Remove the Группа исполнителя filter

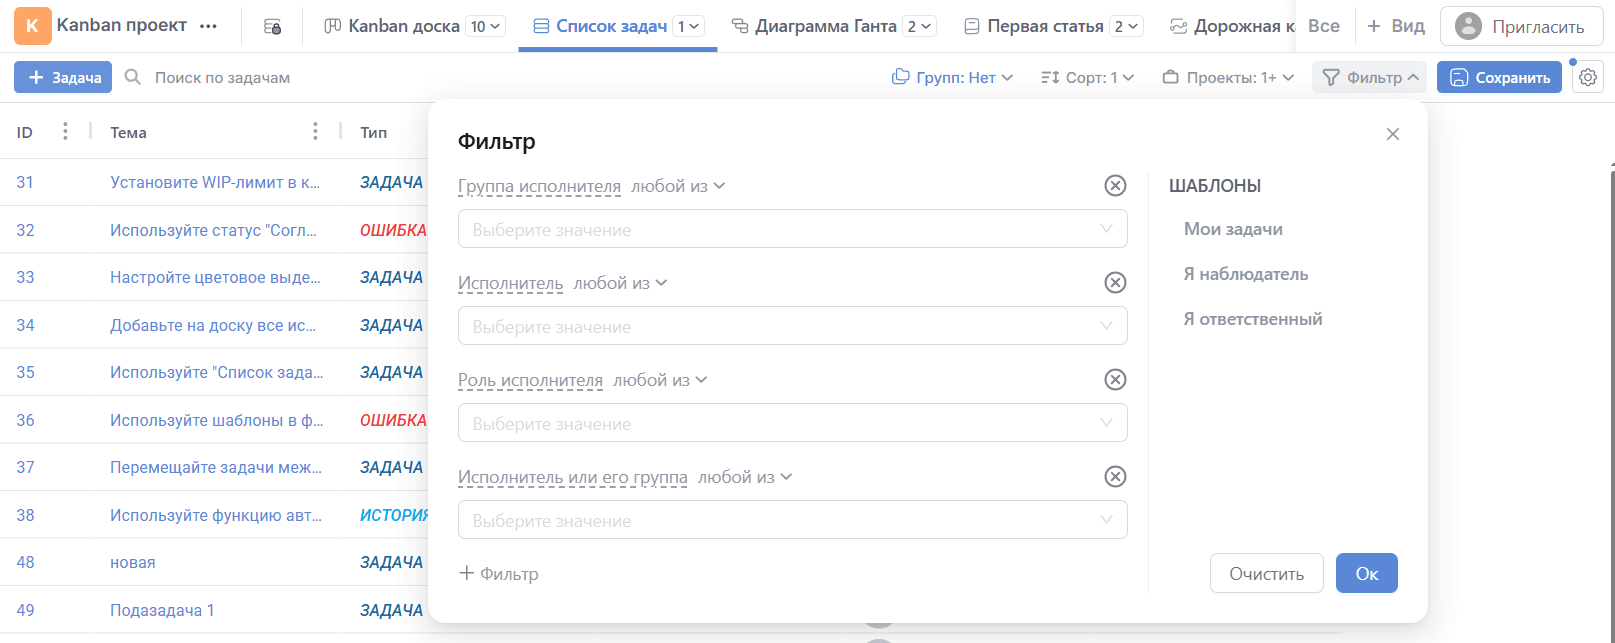click(x=1115, y=186)
